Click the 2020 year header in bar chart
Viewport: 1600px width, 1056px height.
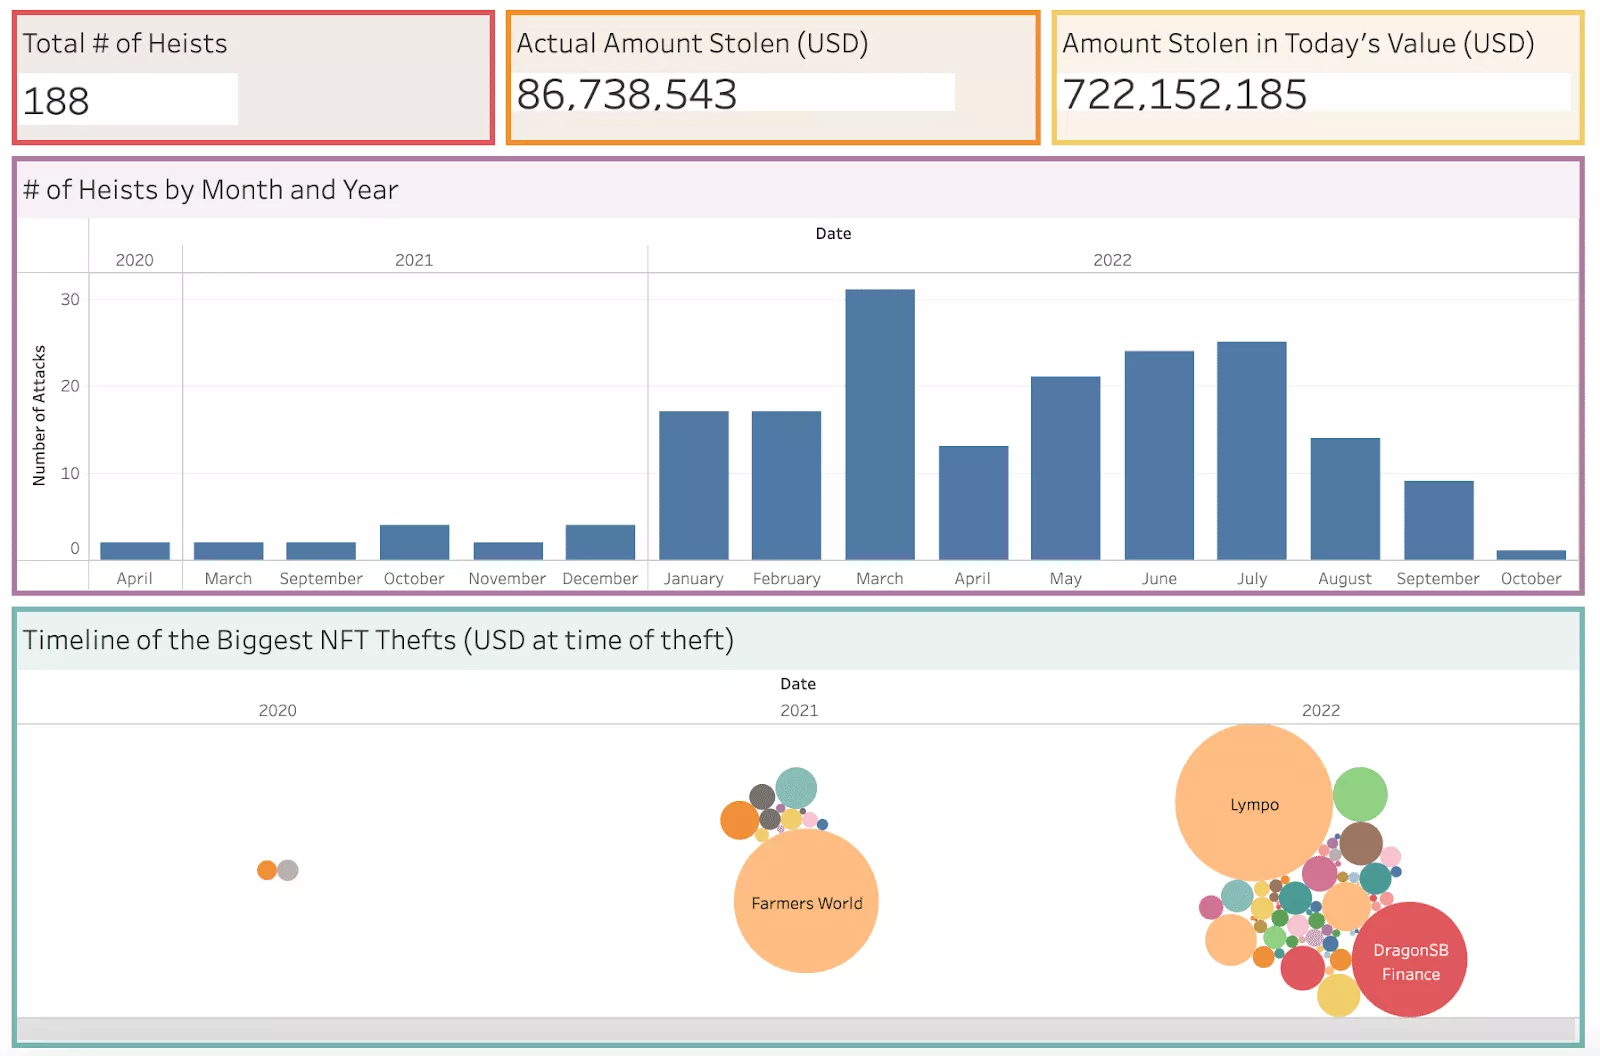[135, 260]
